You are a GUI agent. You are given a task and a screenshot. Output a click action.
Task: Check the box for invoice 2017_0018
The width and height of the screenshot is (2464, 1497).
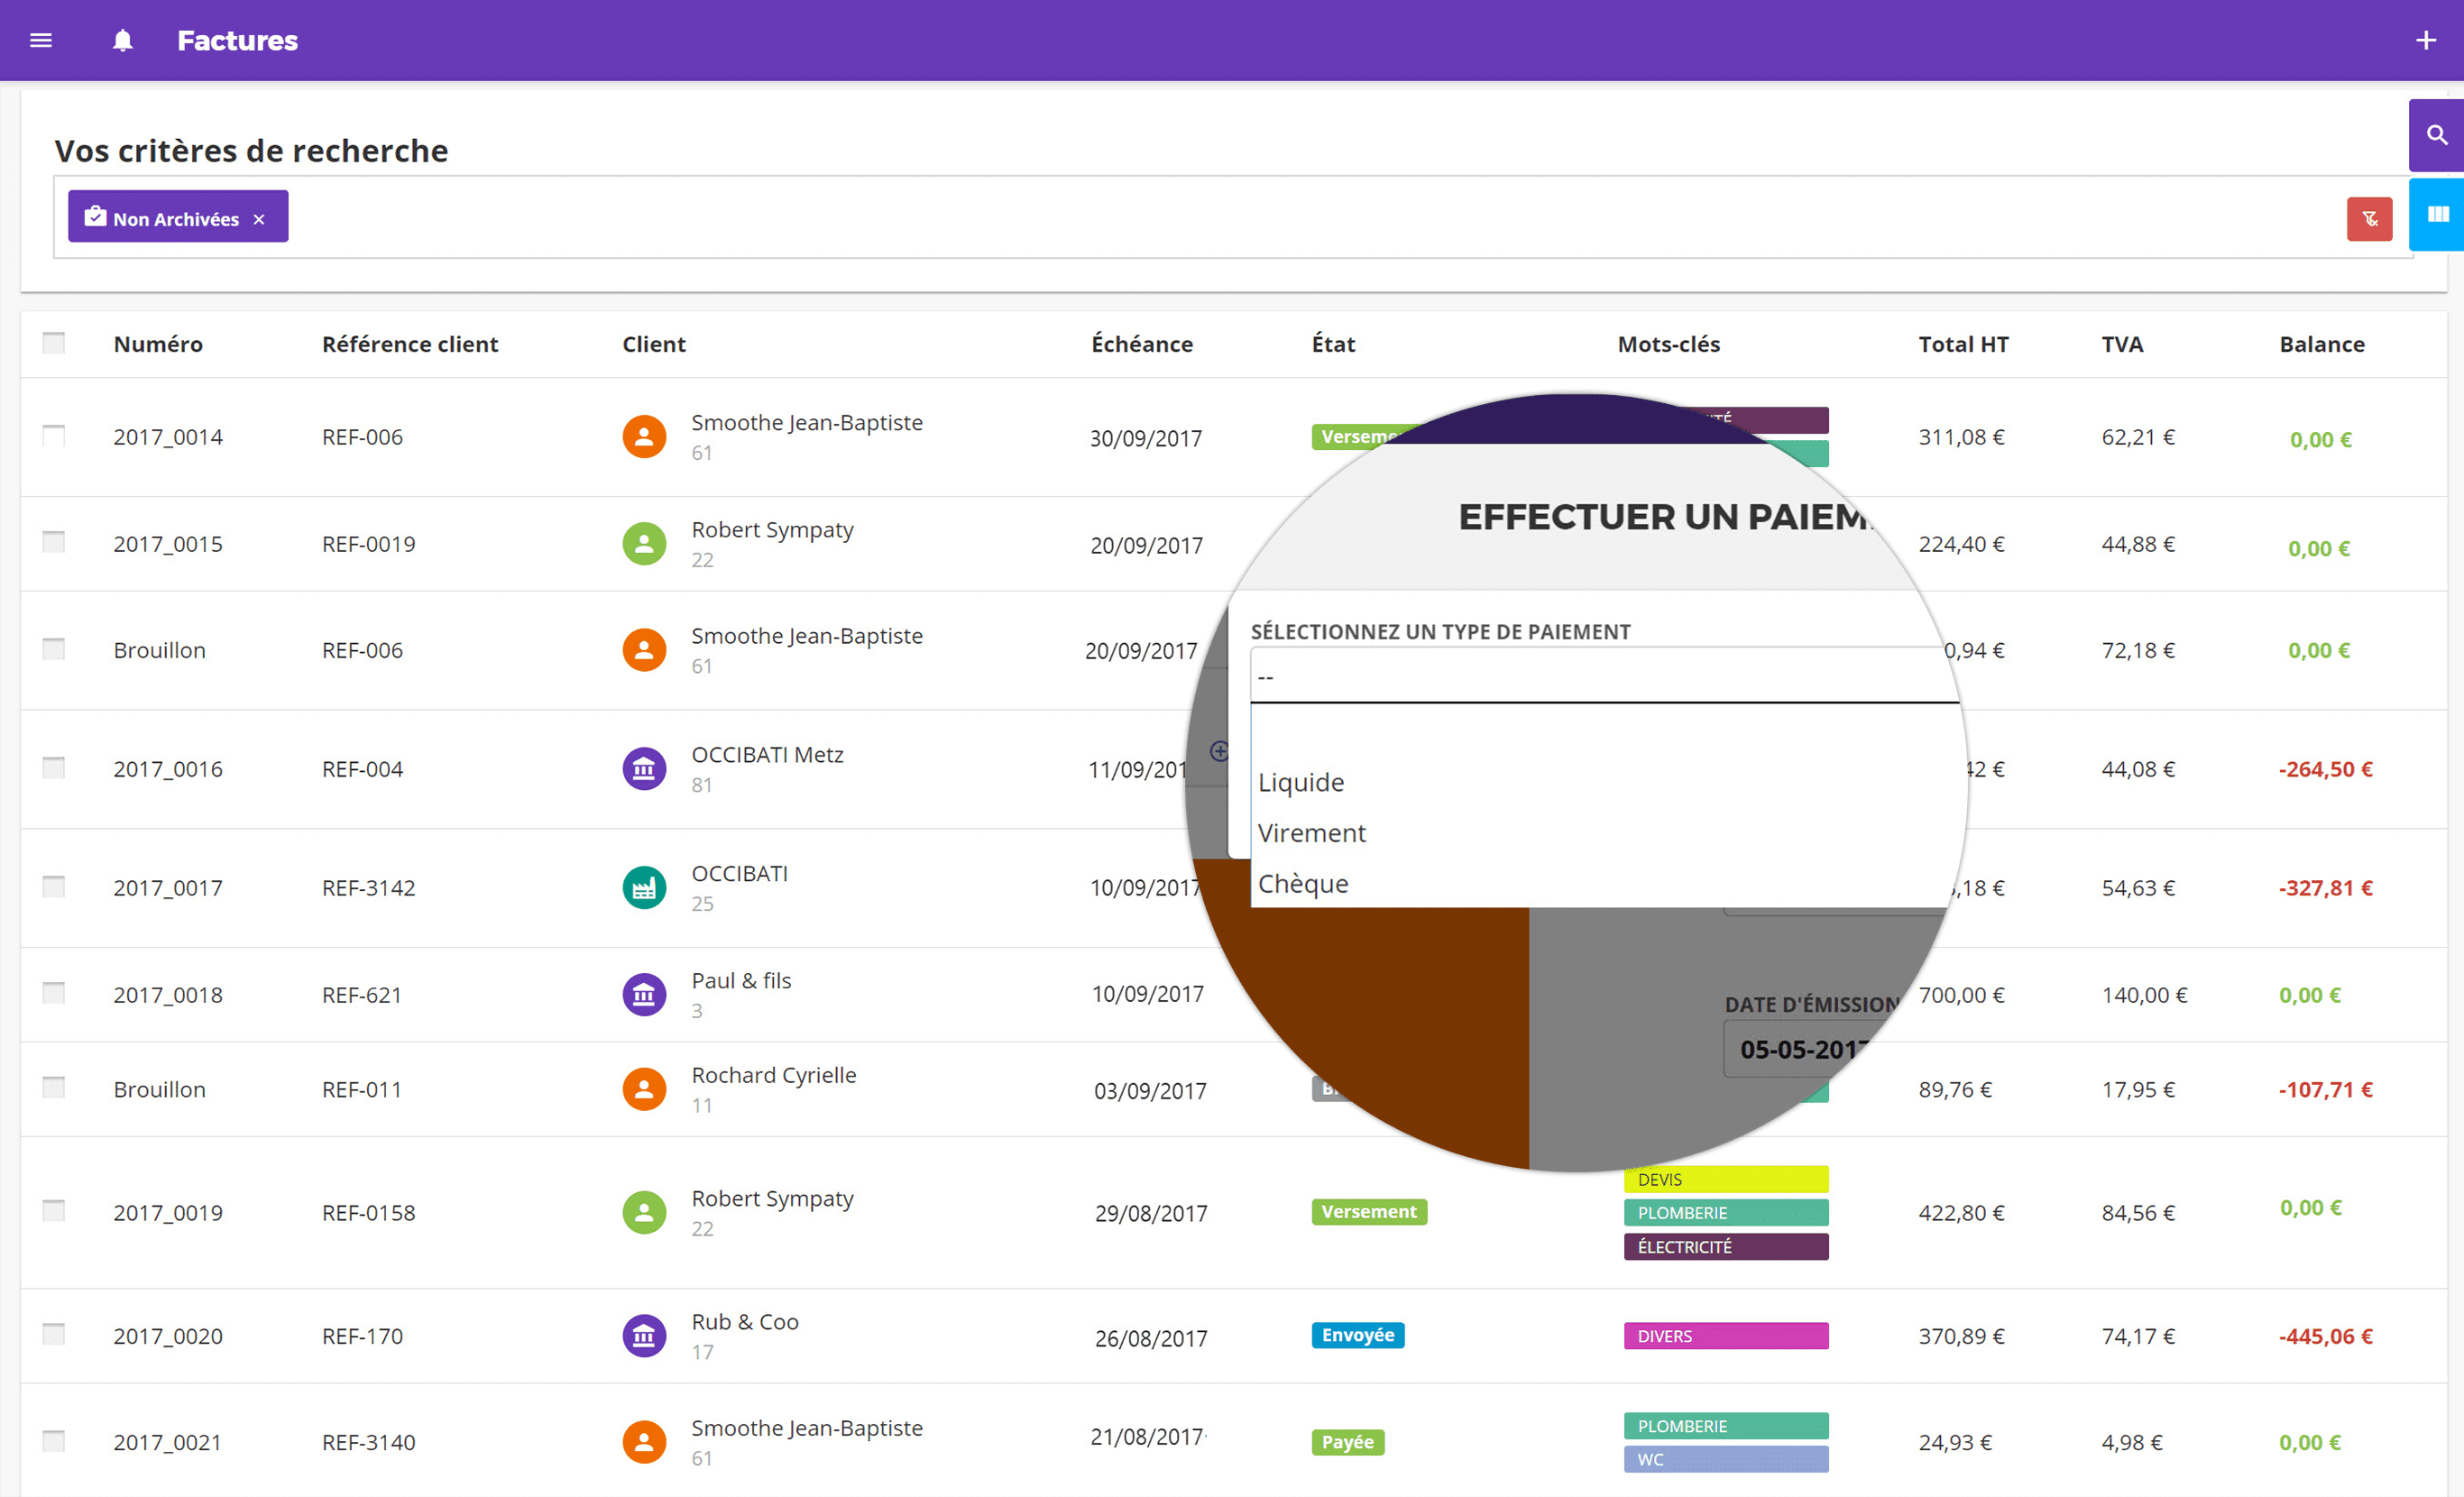tap(54, 993)
